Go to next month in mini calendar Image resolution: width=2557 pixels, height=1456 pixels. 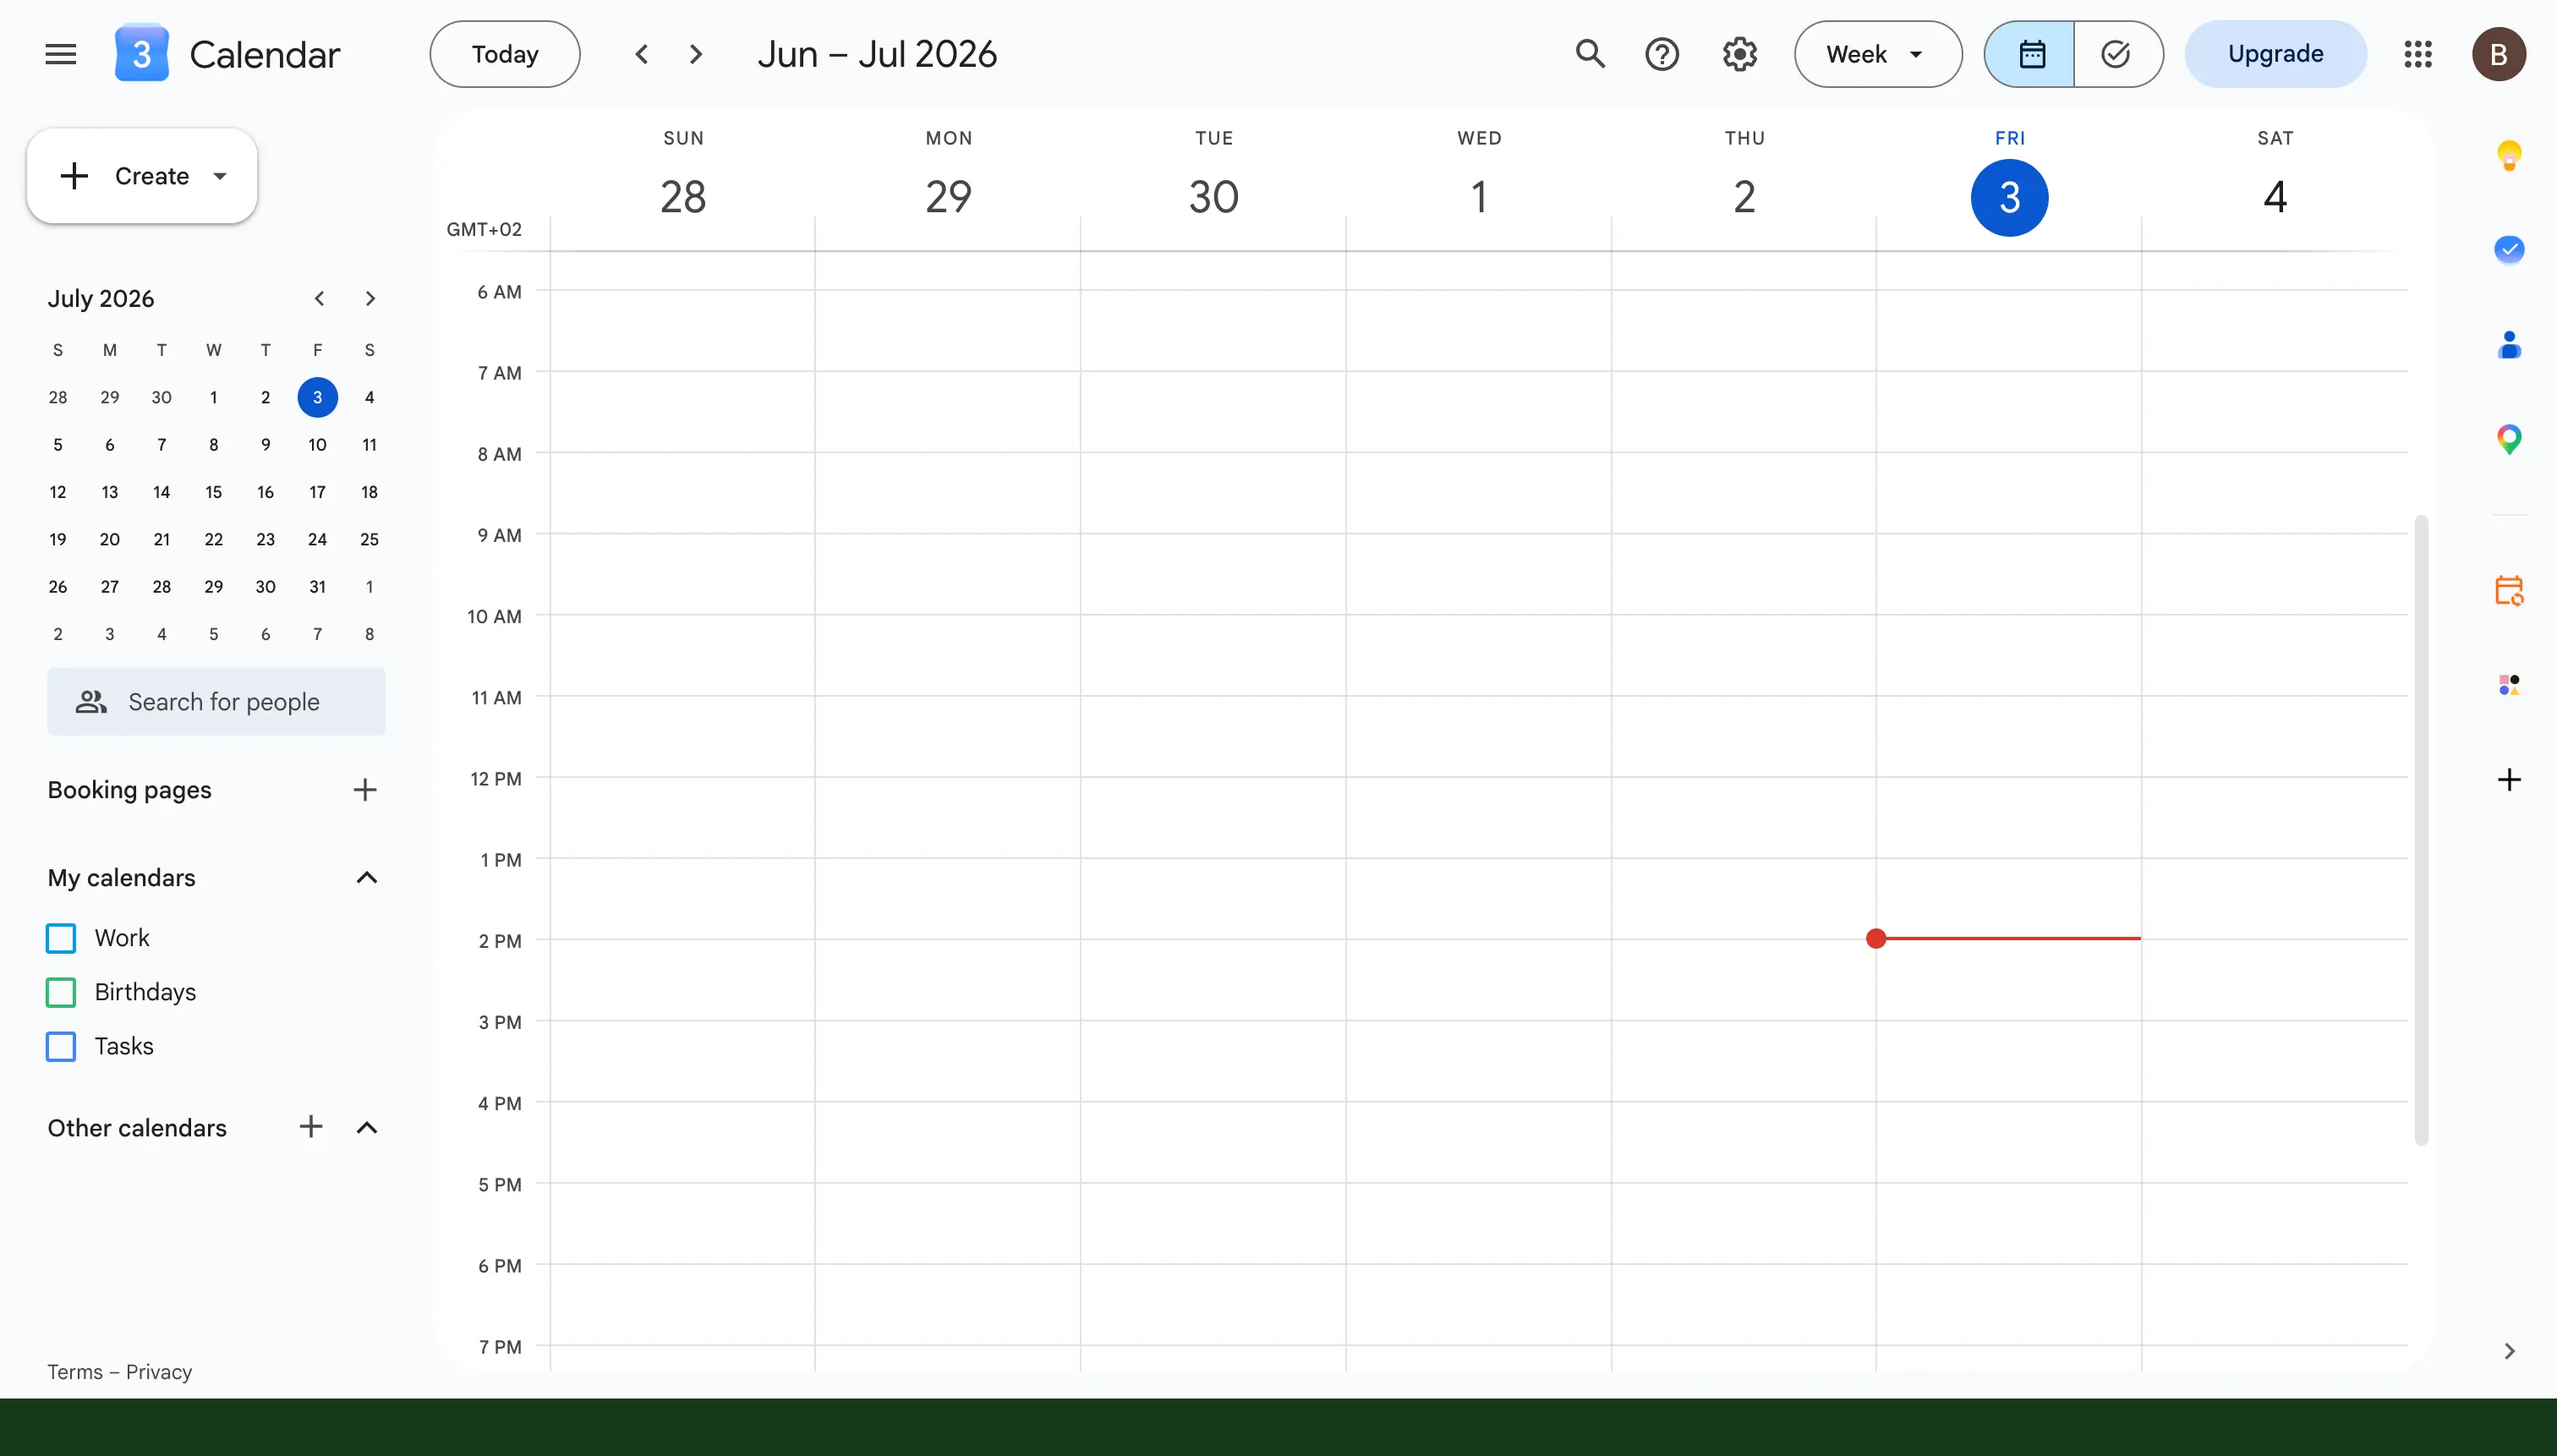point(370,298)
